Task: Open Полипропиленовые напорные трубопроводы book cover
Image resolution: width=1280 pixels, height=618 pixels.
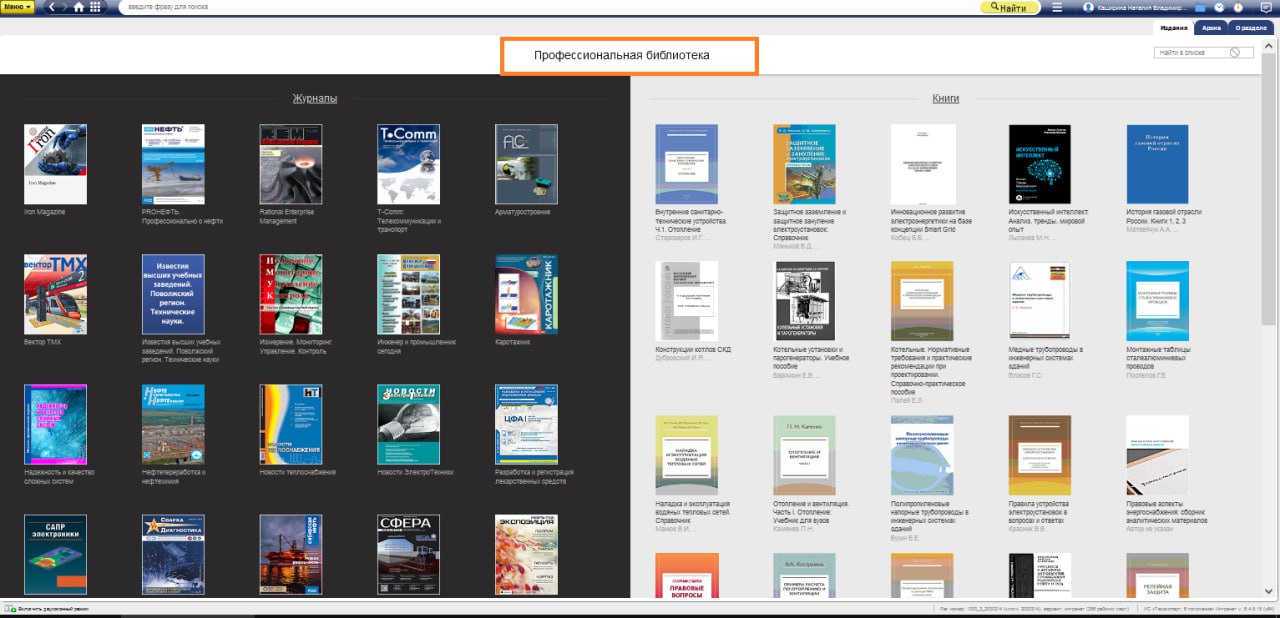Action: point(922,455)
